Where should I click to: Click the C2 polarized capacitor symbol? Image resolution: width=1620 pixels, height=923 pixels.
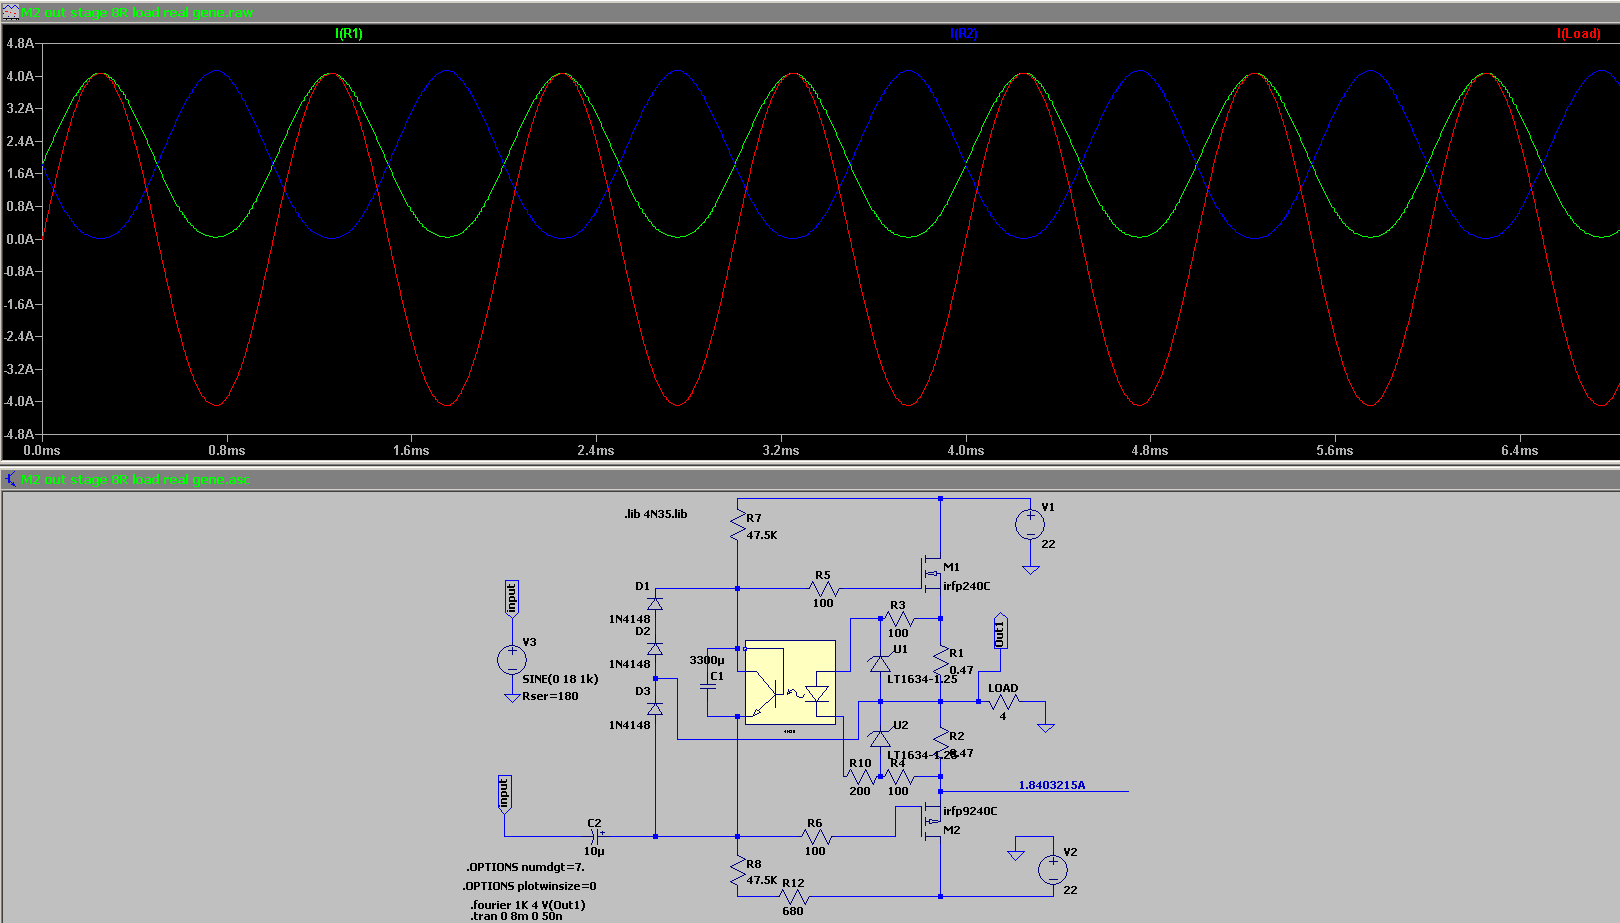[x=596, y=836]
